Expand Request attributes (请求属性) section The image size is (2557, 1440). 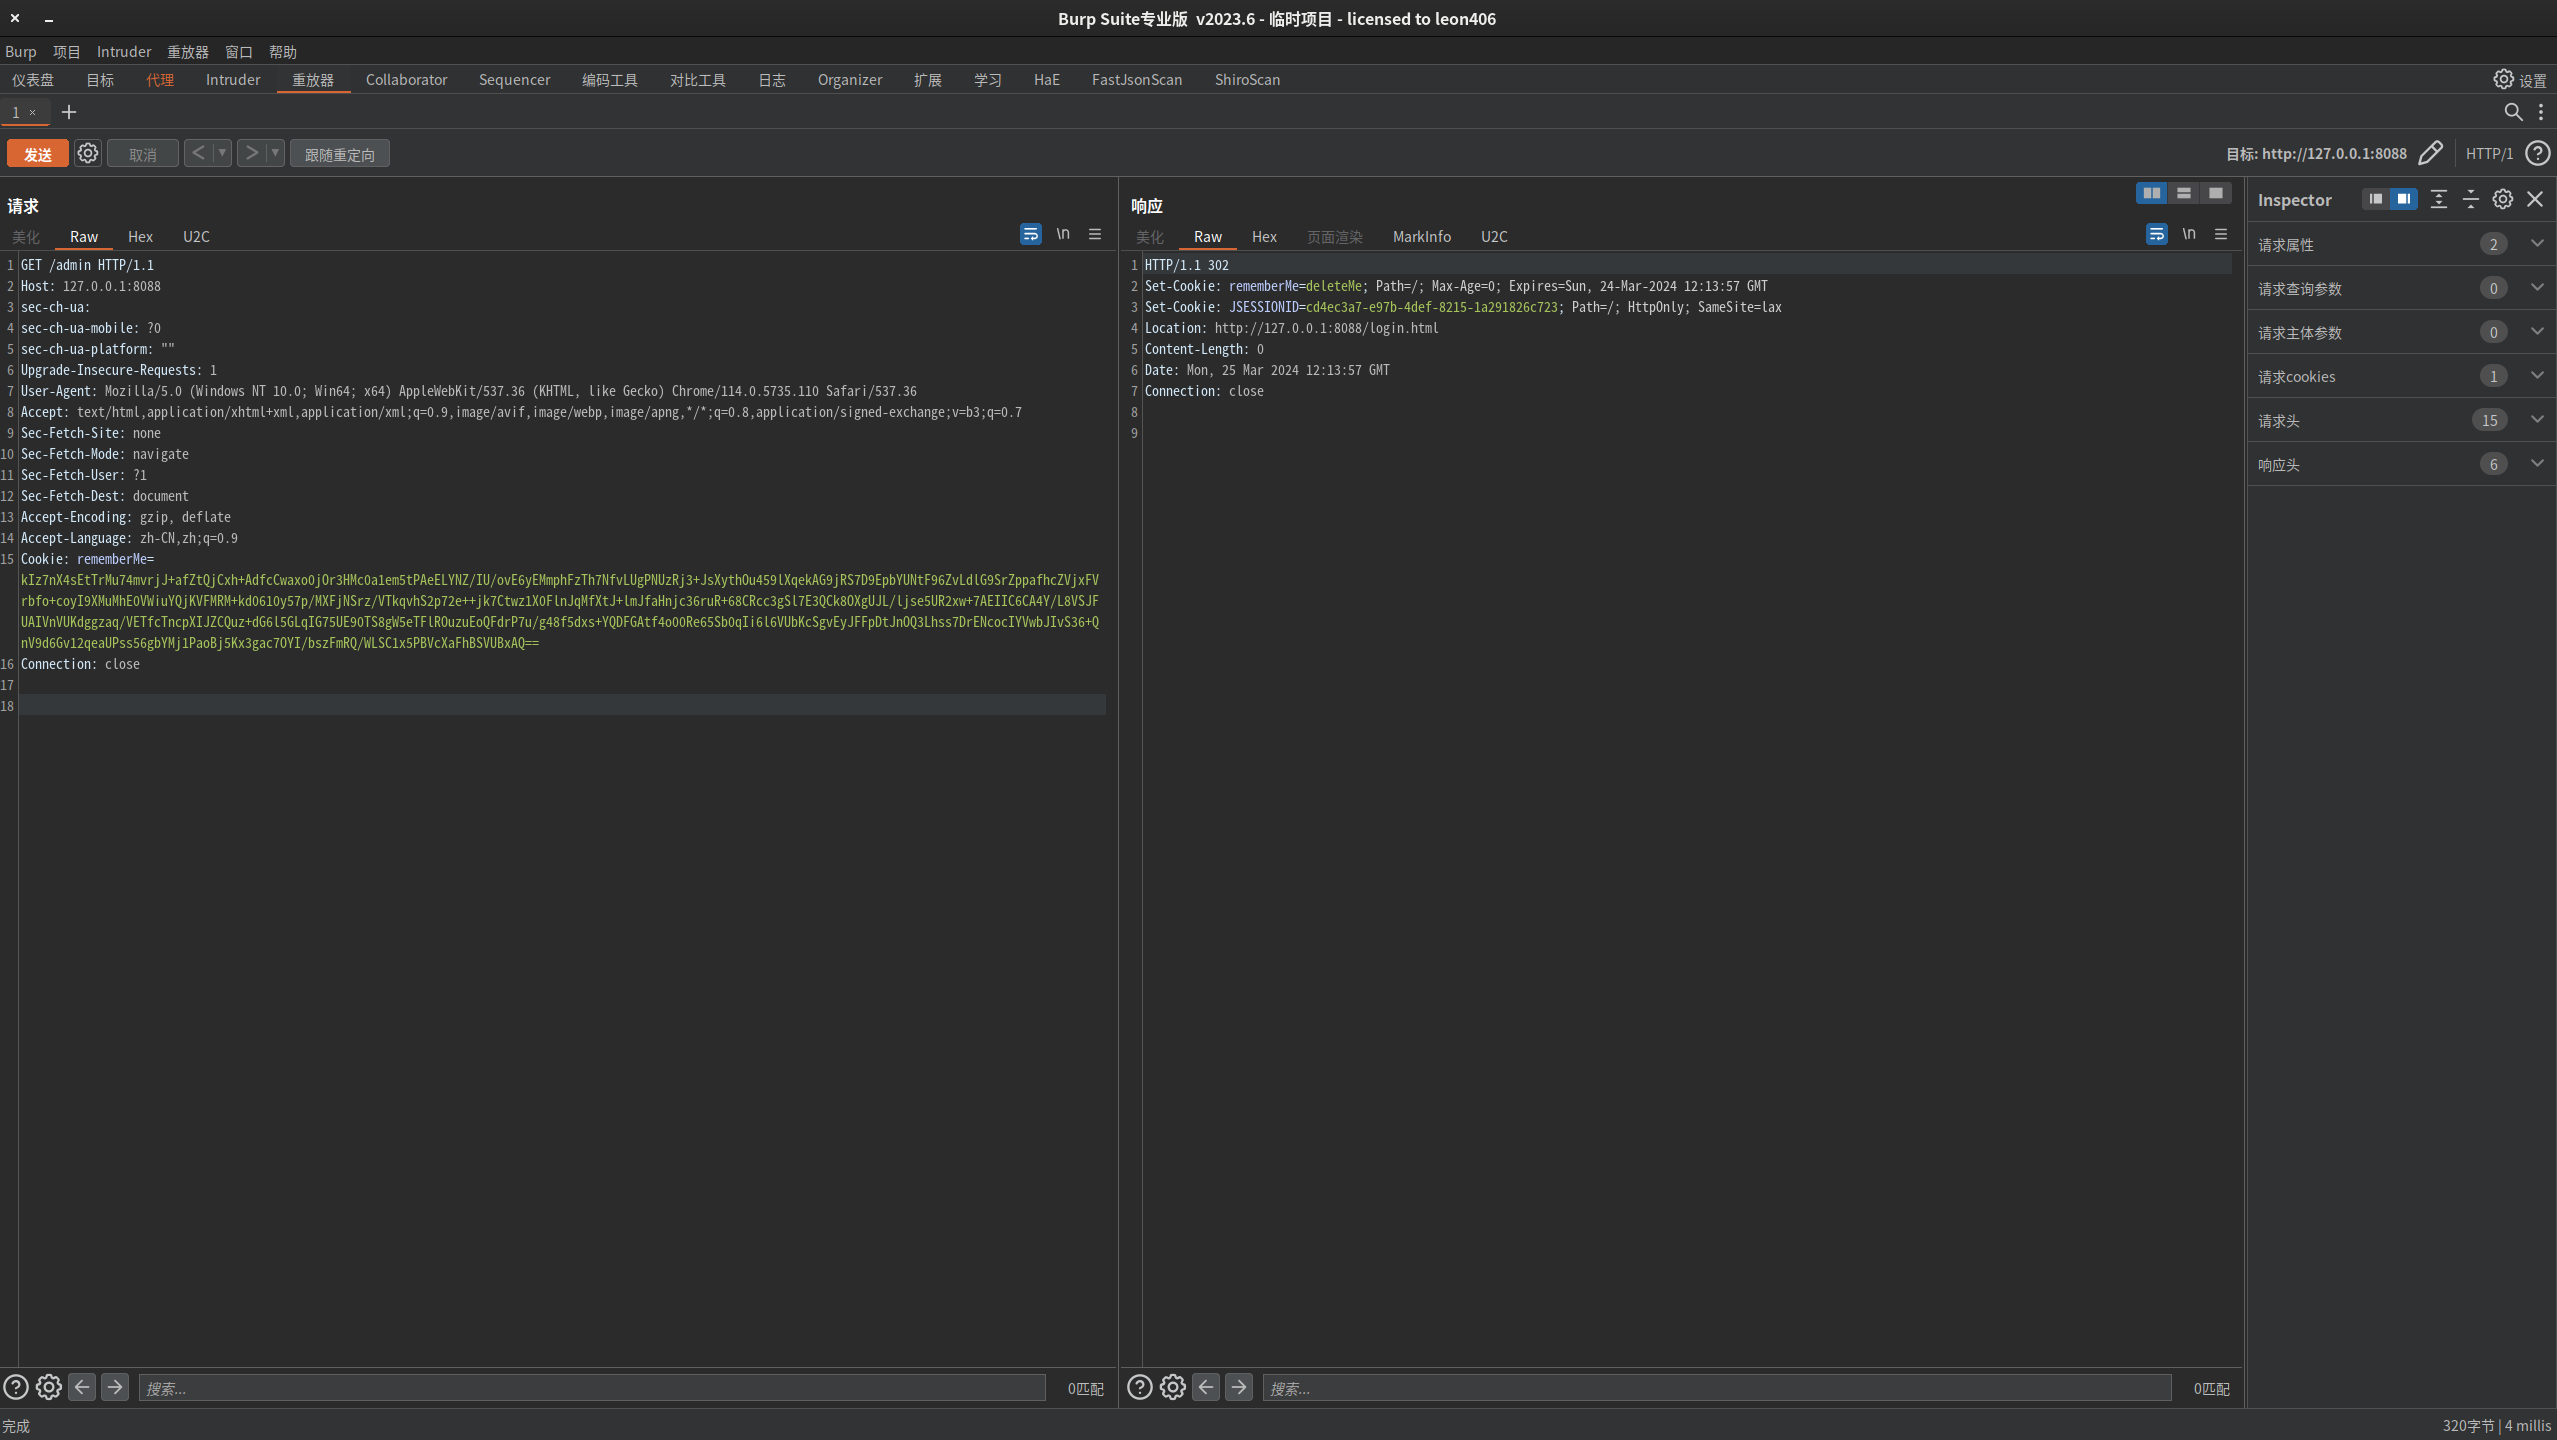(x=2401, y=244)
